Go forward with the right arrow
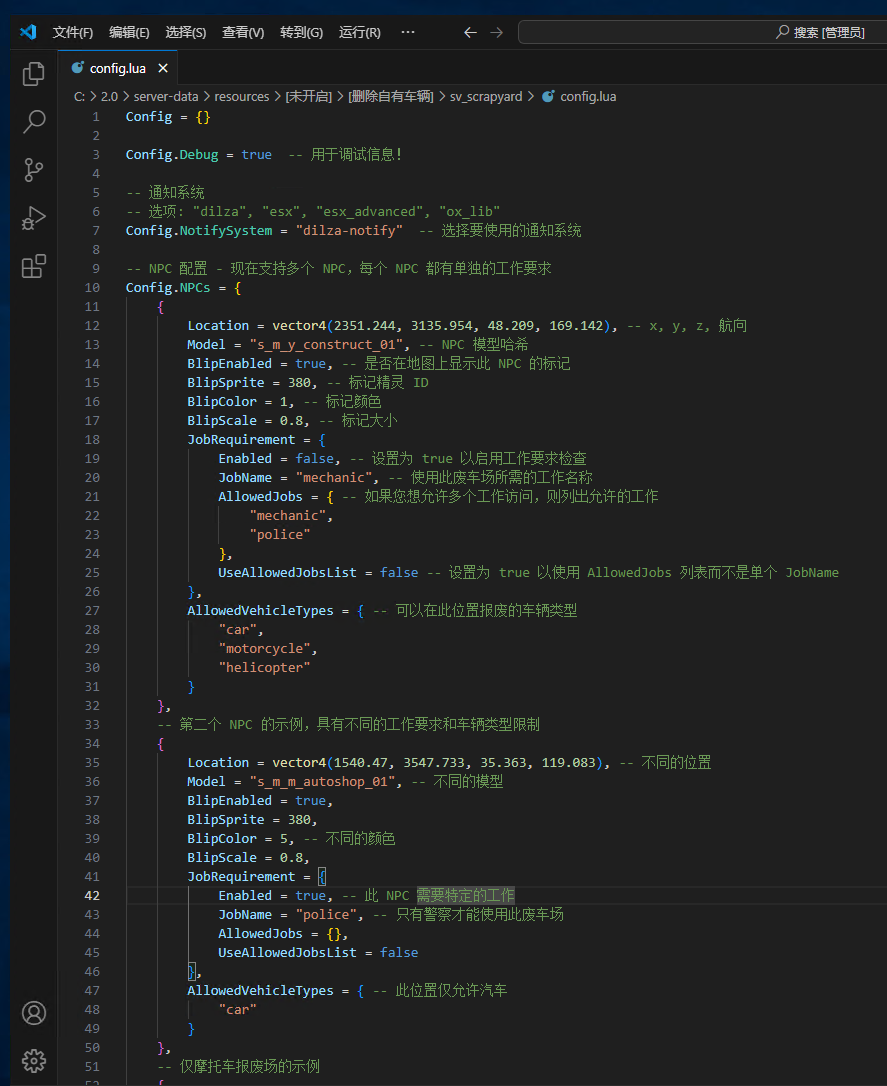Screen dimensions: 887x1086 click(497, 32)
